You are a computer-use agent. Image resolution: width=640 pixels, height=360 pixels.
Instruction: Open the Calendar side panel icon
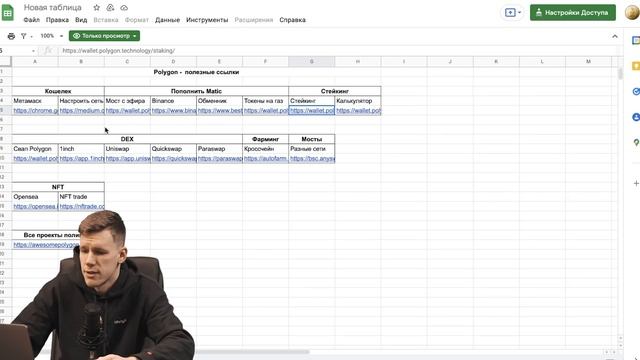(636, 40)
